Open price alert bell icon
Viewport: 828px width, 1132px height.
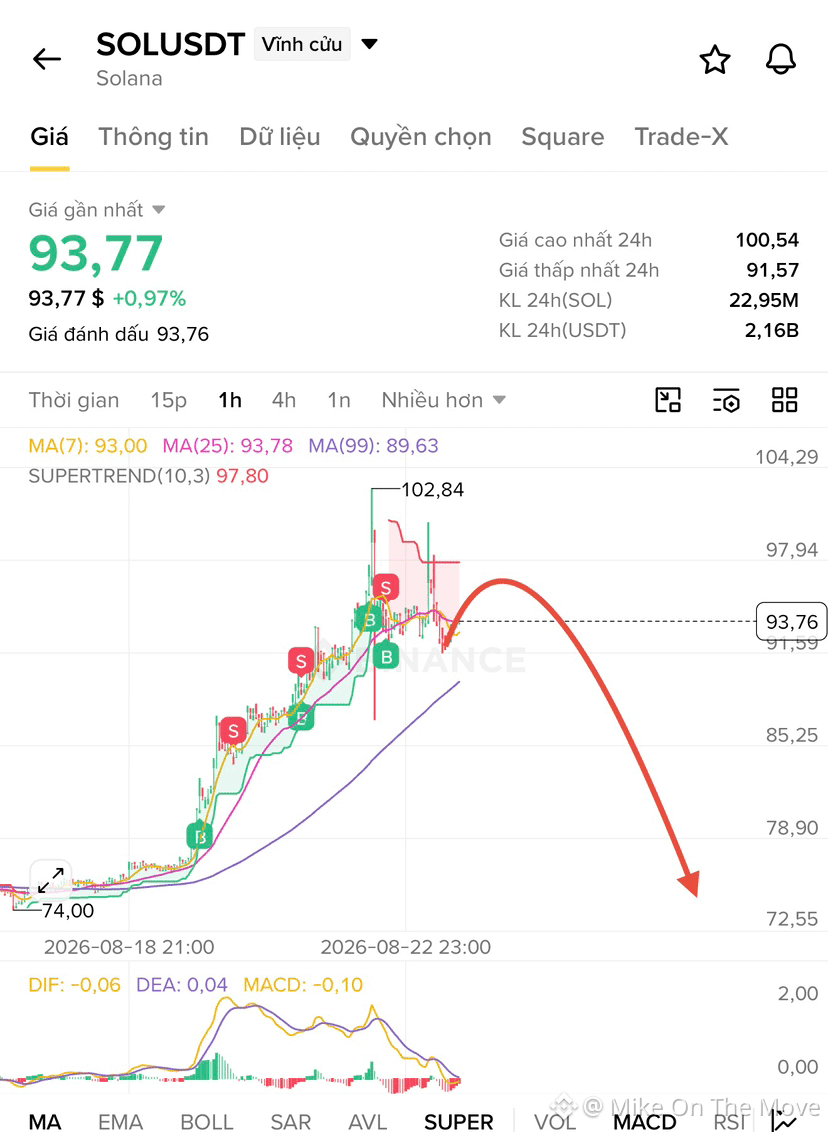pyautogui.click(x=780, y=59)
